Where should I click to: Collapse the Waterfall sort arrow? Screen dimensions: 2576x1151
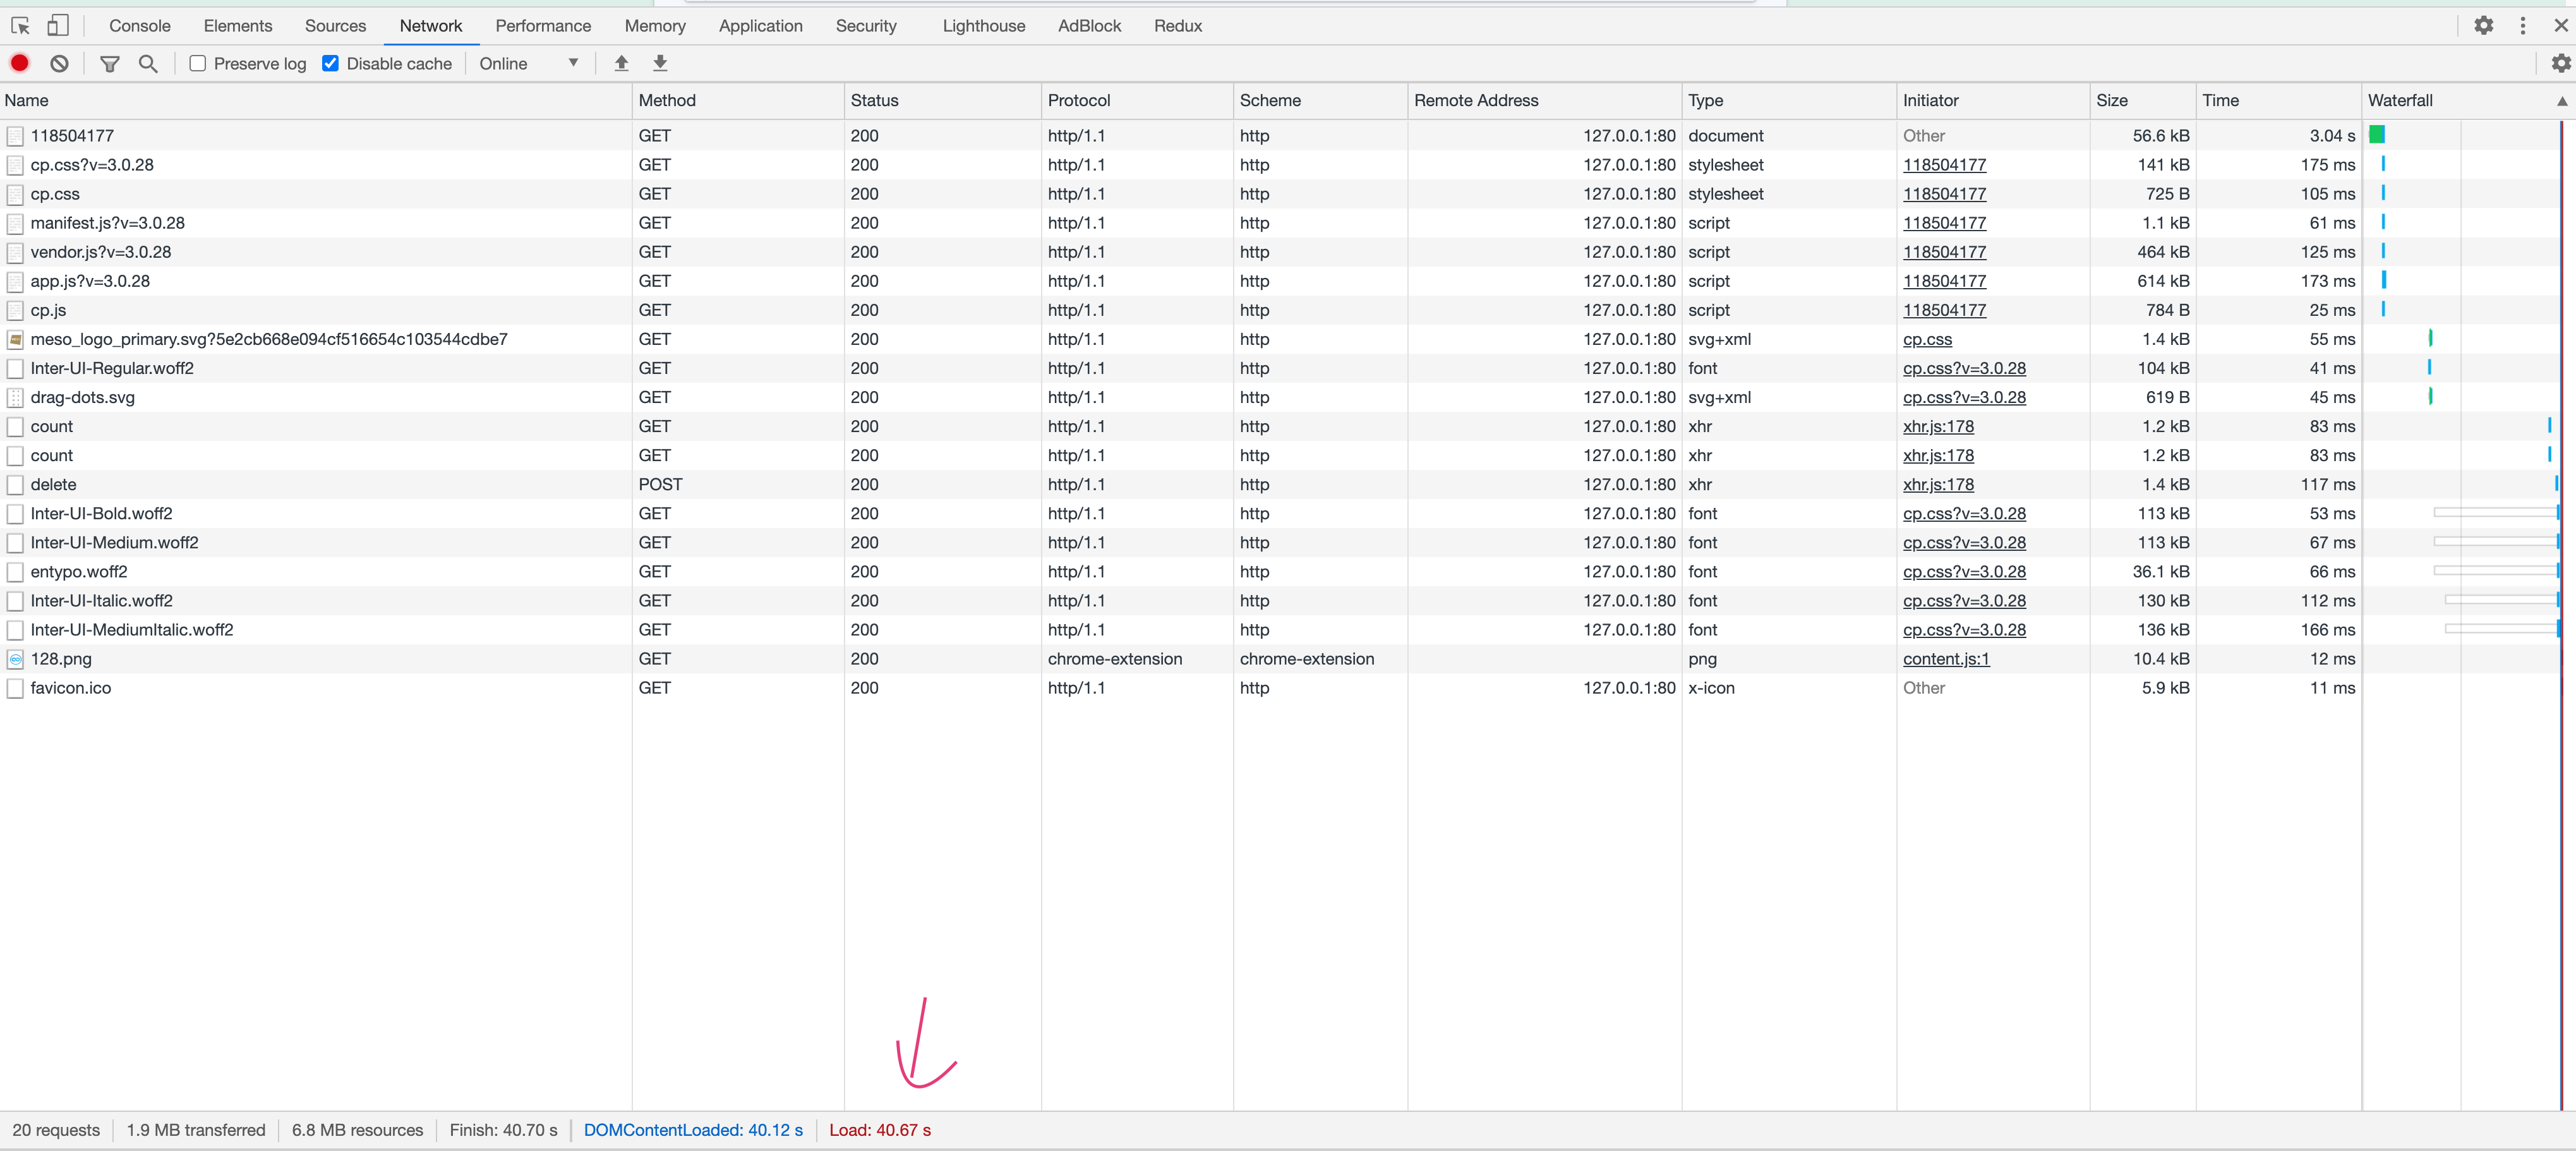click(x=2561, y=101)
